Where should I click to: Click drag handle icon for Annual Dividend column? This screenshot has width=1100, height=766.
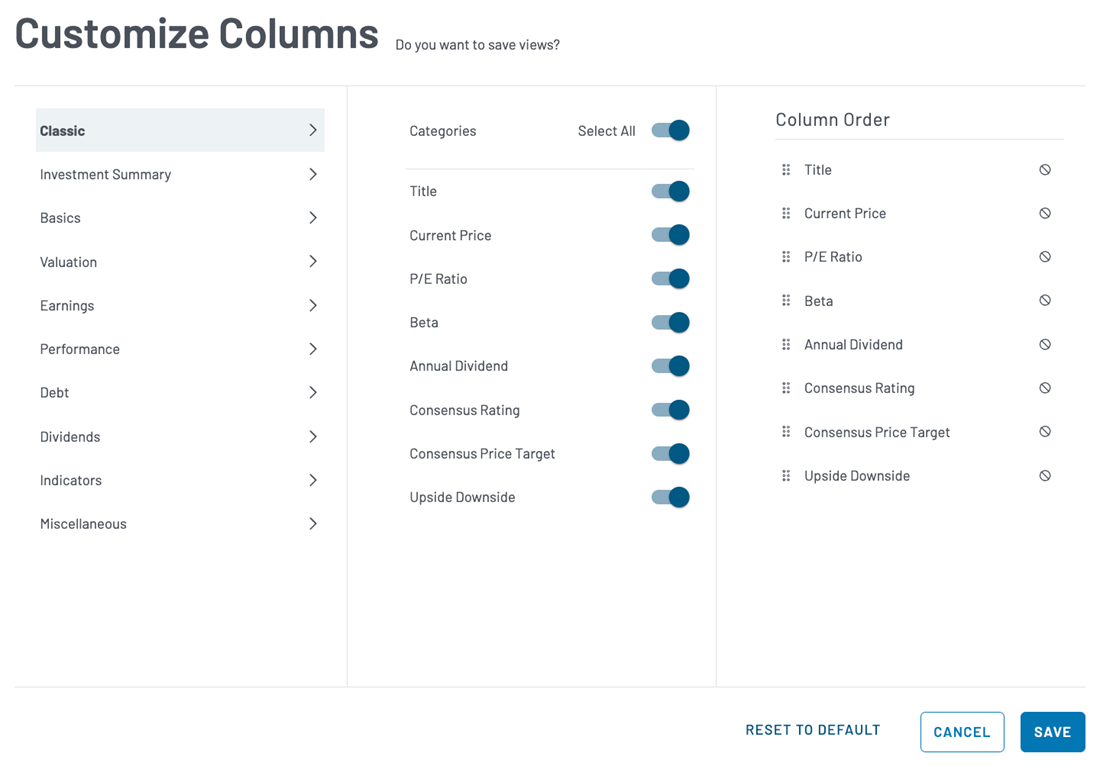(786, 344)
